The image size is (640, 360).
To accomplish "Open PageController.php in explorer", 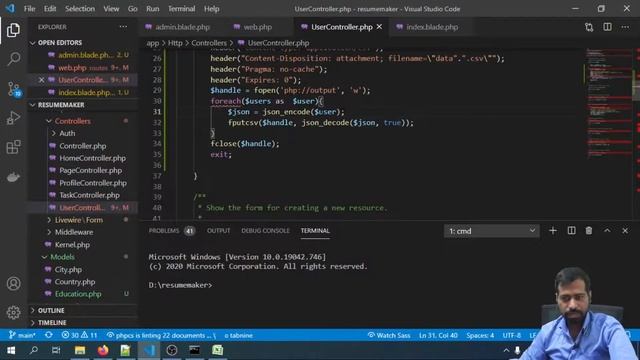I will tap(90, 170).
